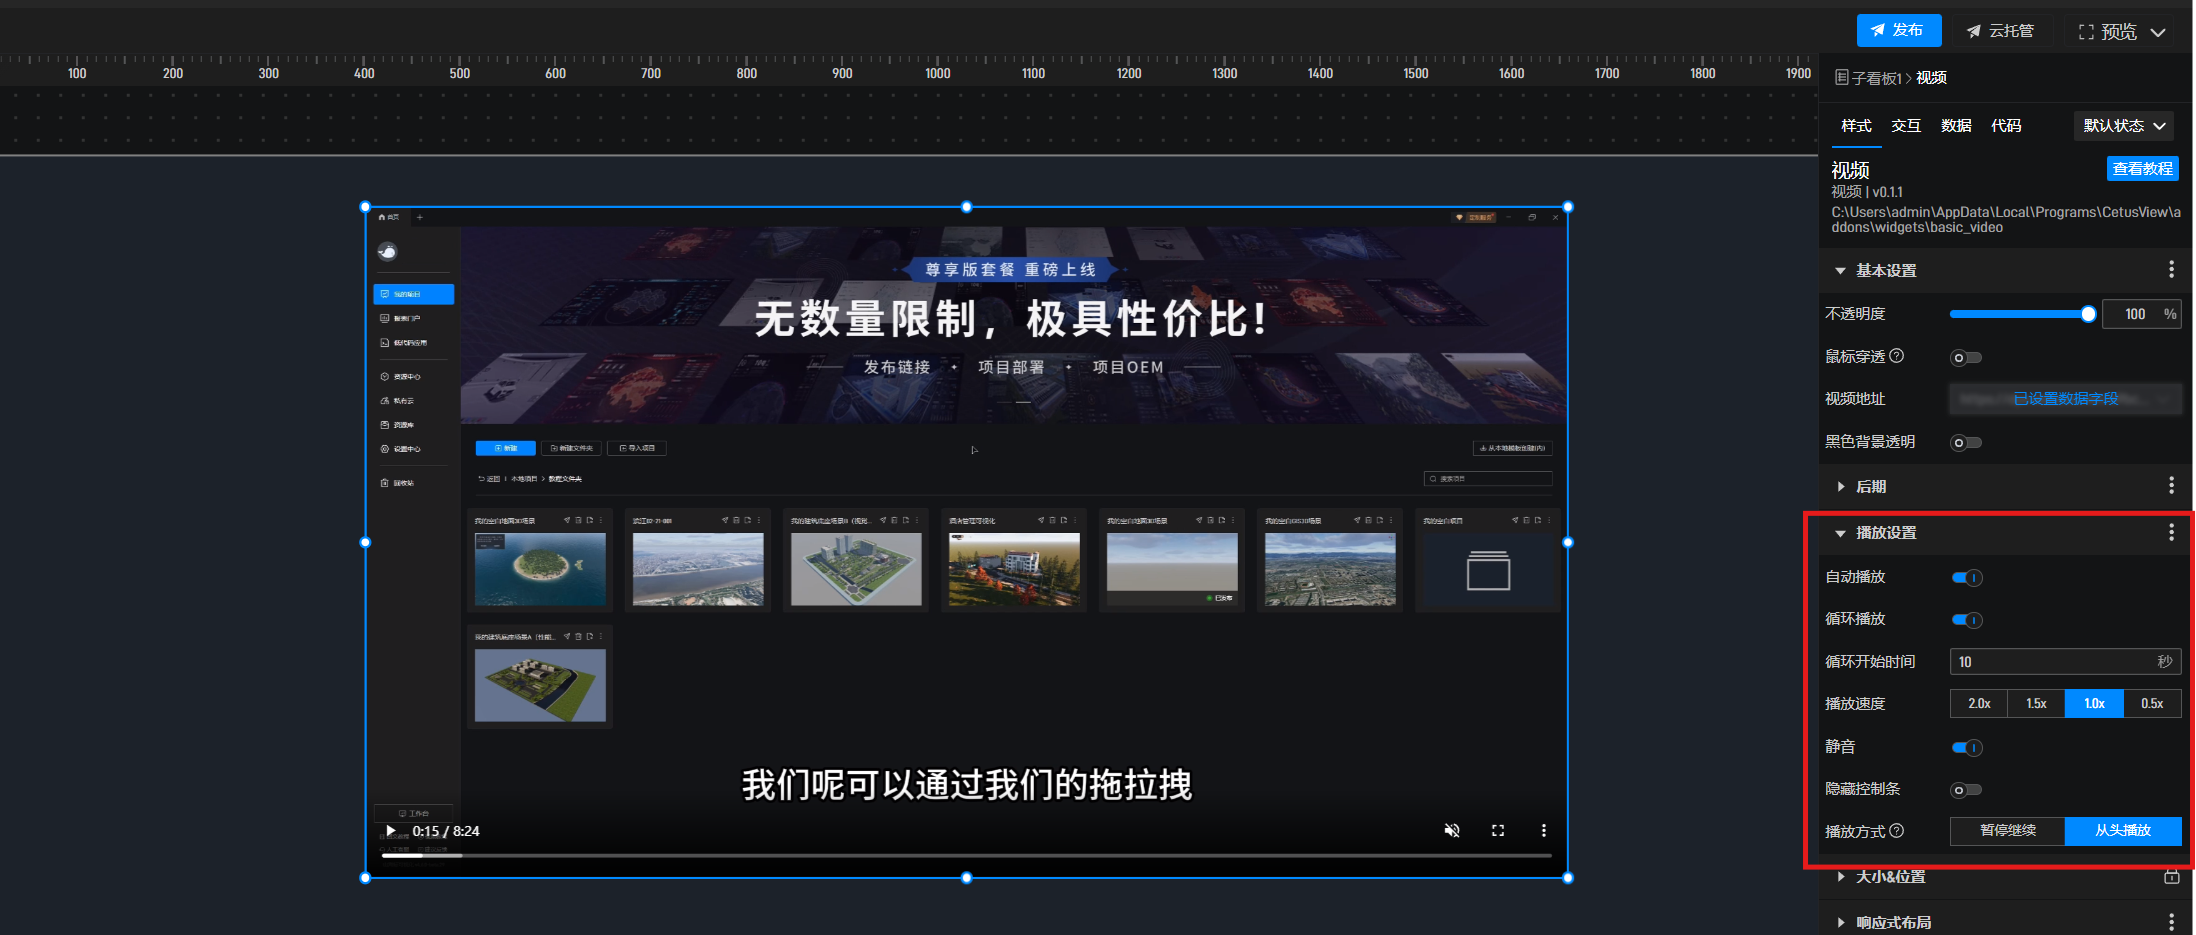The image size is (2196, 935).
Task: Click the 查看教程 button
Action: [2142, 169]
